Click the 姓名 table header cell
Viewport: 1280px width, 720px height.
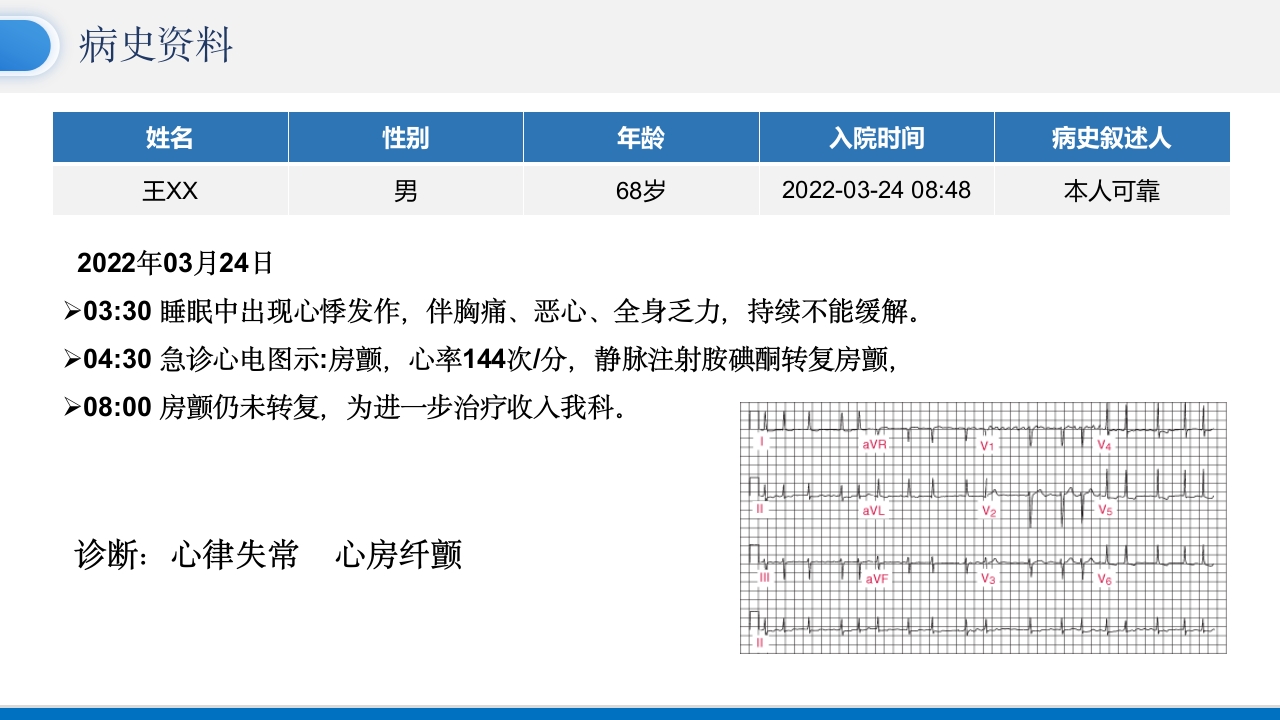[x=169, y=137]
